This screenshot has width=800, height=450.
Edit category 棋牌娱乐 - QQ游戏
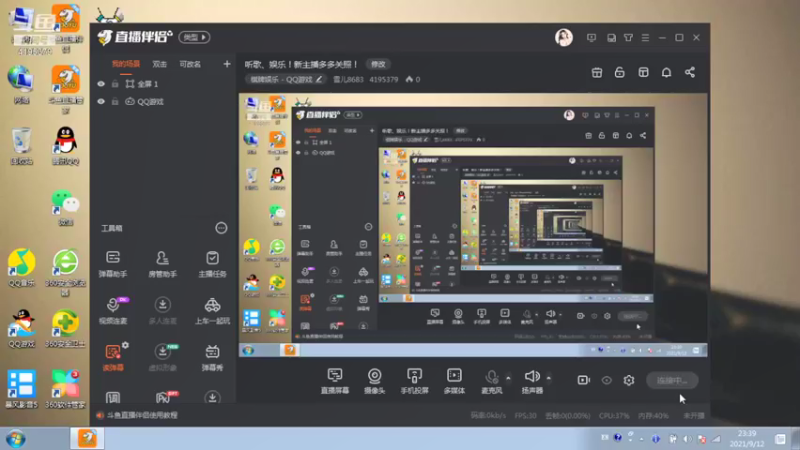tap(286, 80)
